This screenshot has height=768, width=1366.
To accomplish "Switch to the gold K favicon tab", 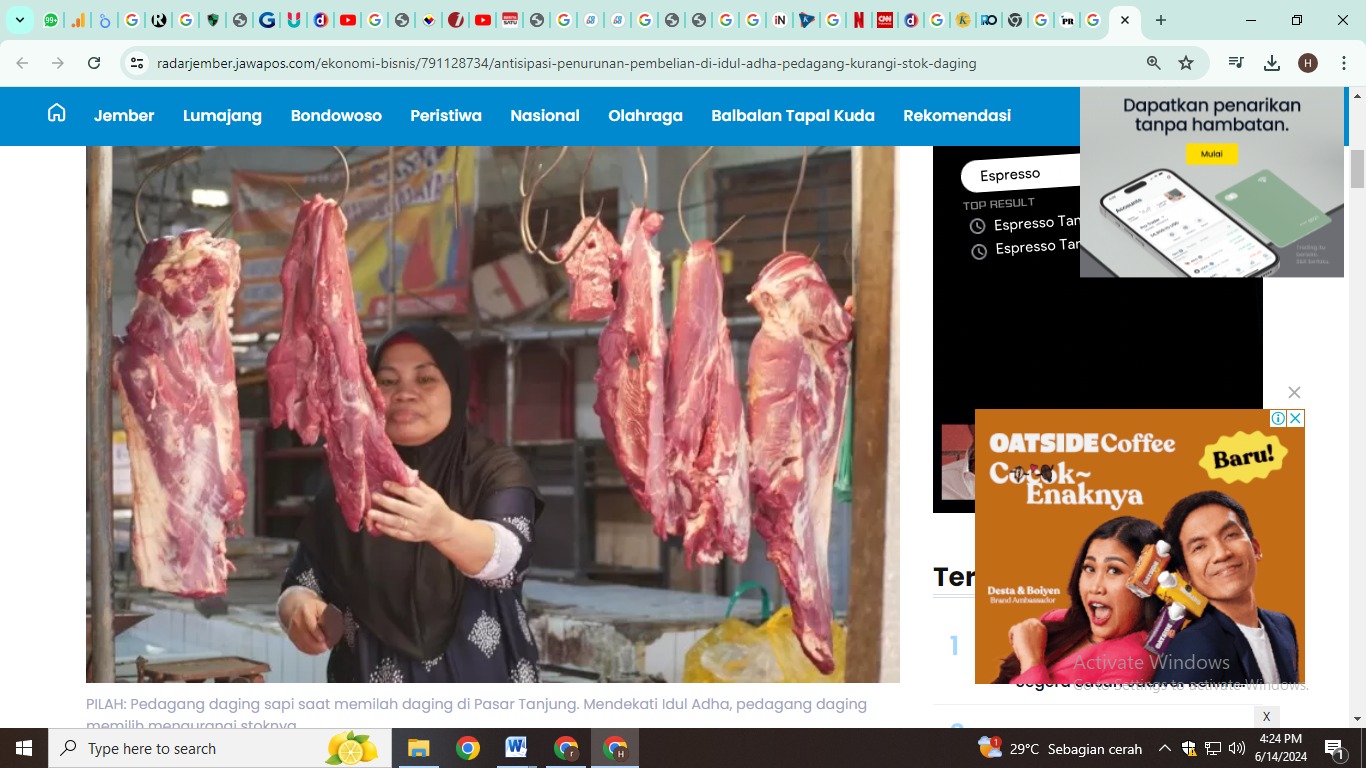I will [963, 20].
